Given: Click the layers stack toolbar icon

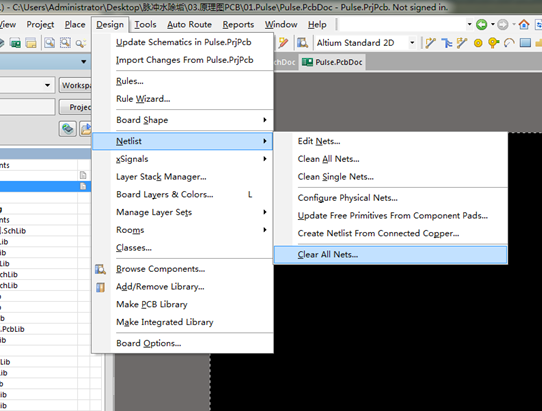Looking at the screenshot, I should (x=1, y=43).
